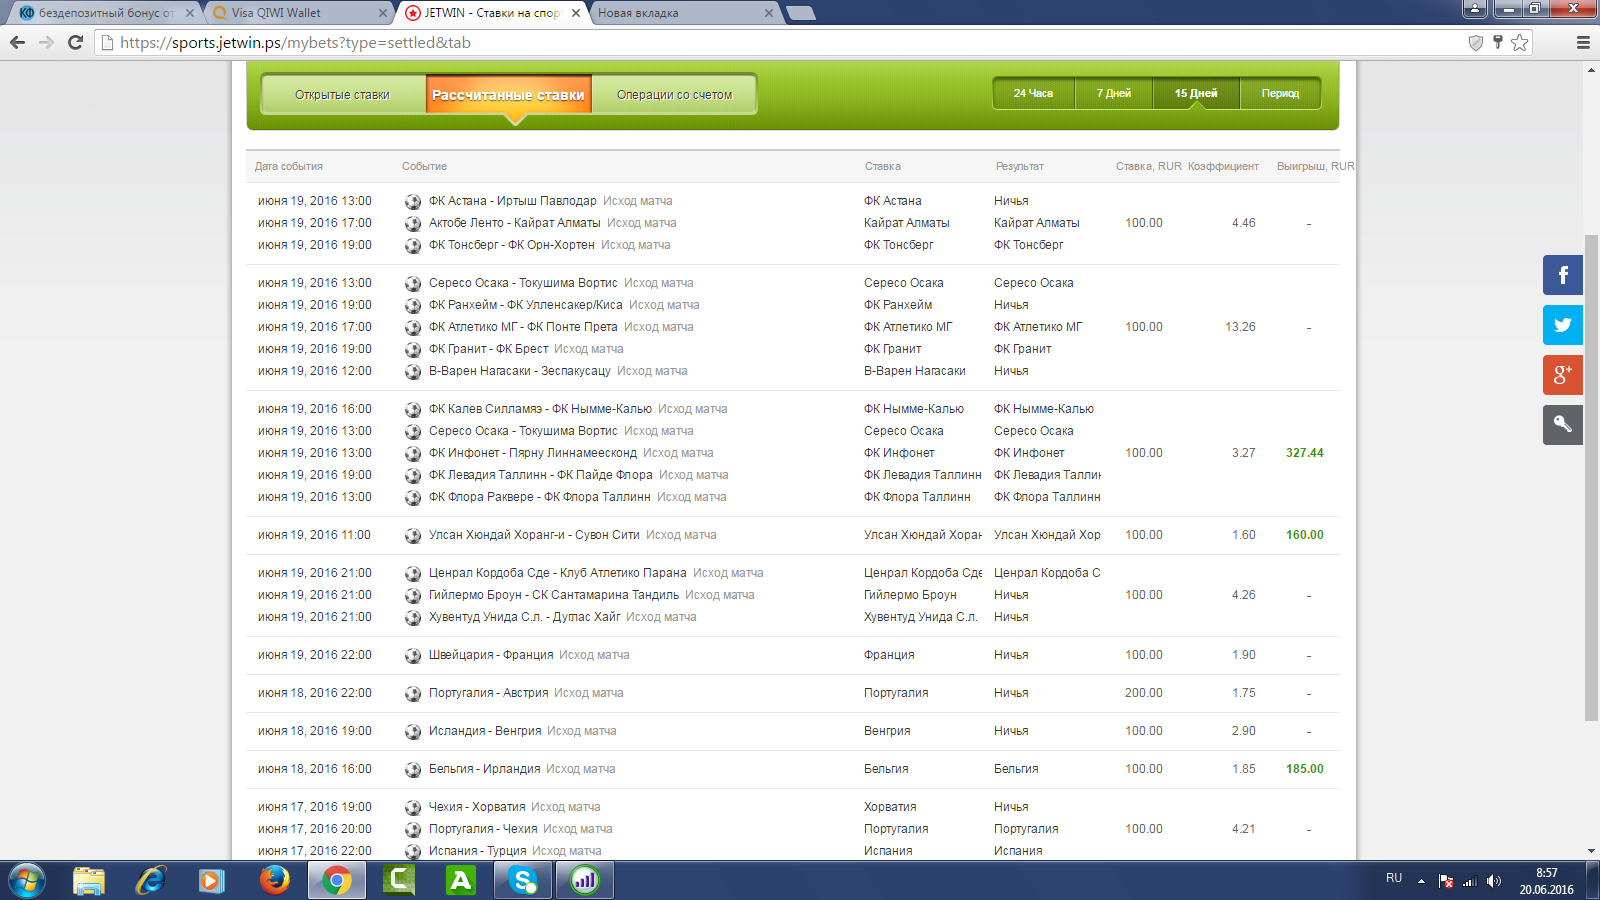Click the winnings value 185.00

[1304, 769]
